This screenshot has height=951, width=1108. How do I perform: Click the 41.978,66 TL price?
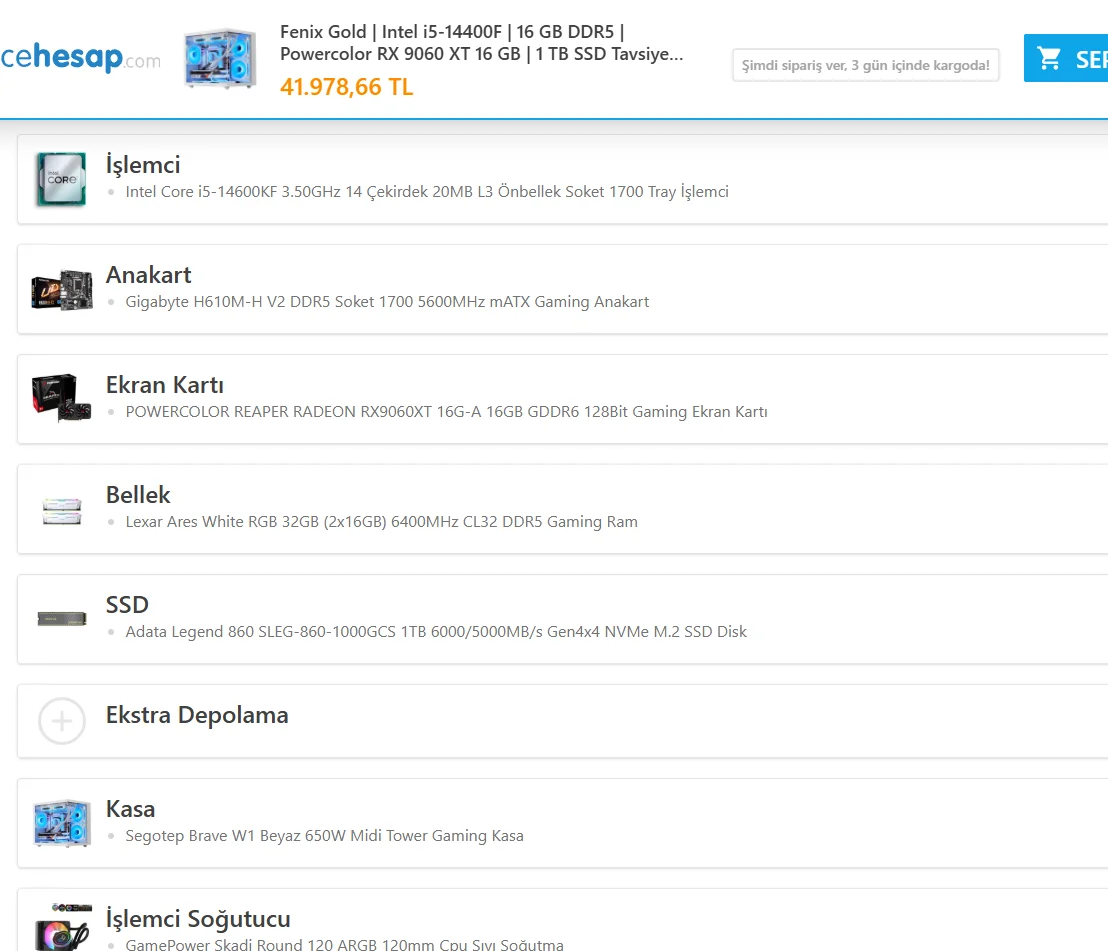(346, 87)
